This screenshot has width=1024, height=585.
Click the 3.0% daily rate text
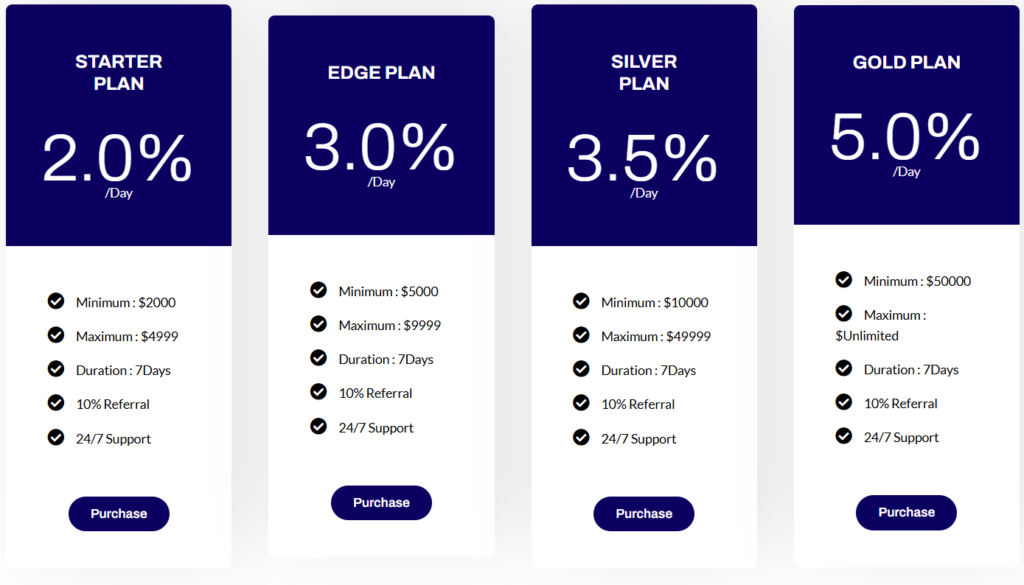(380, 148)
